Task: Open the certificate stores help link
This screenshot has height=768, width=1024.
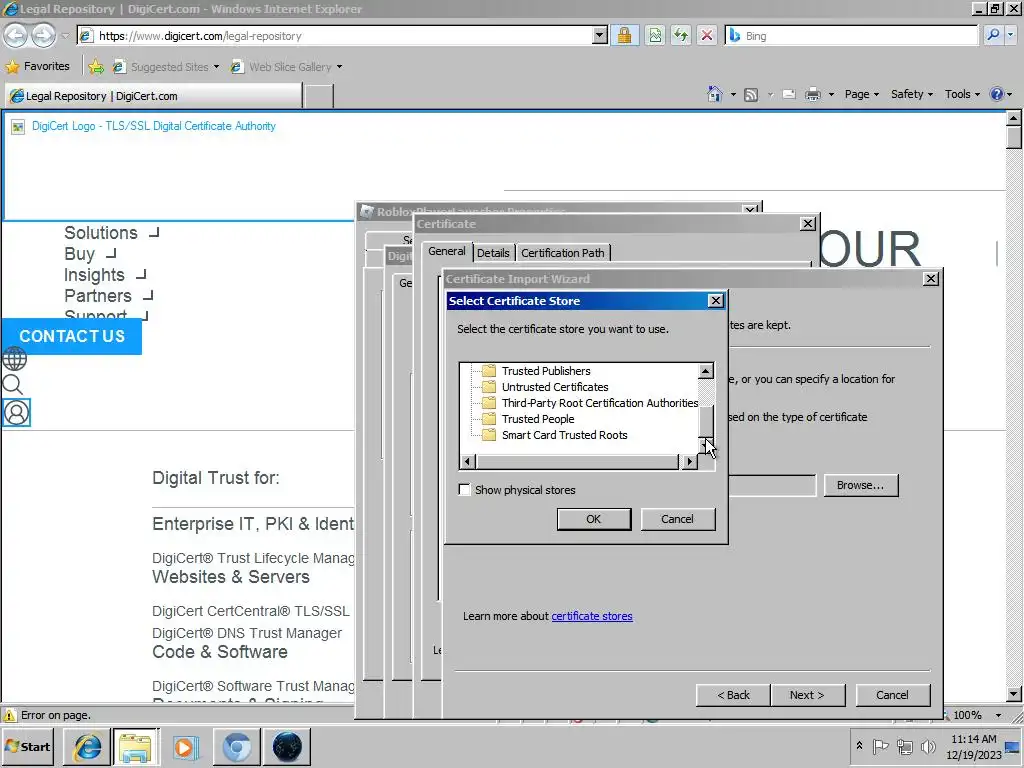Action: click(x=592, y=616)
